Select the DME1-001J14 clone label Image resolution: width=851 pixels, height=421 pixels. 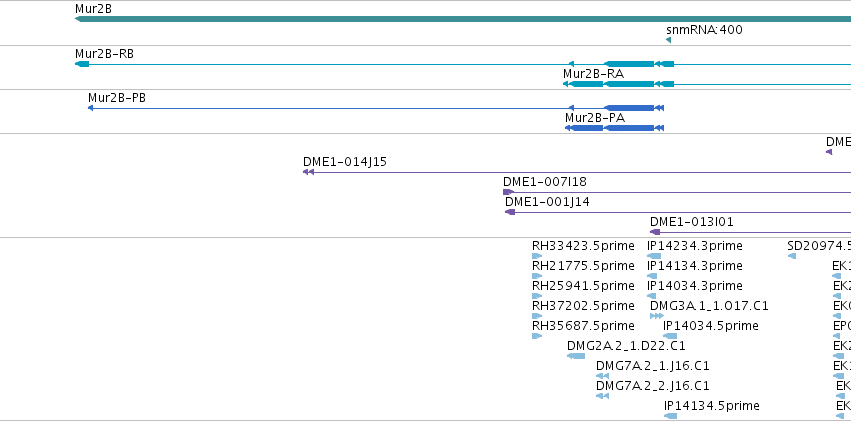[547, 202]
